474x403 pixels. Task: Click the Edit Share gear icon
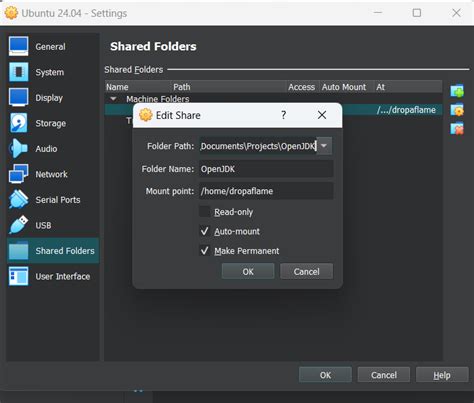[x=146, y=115]
